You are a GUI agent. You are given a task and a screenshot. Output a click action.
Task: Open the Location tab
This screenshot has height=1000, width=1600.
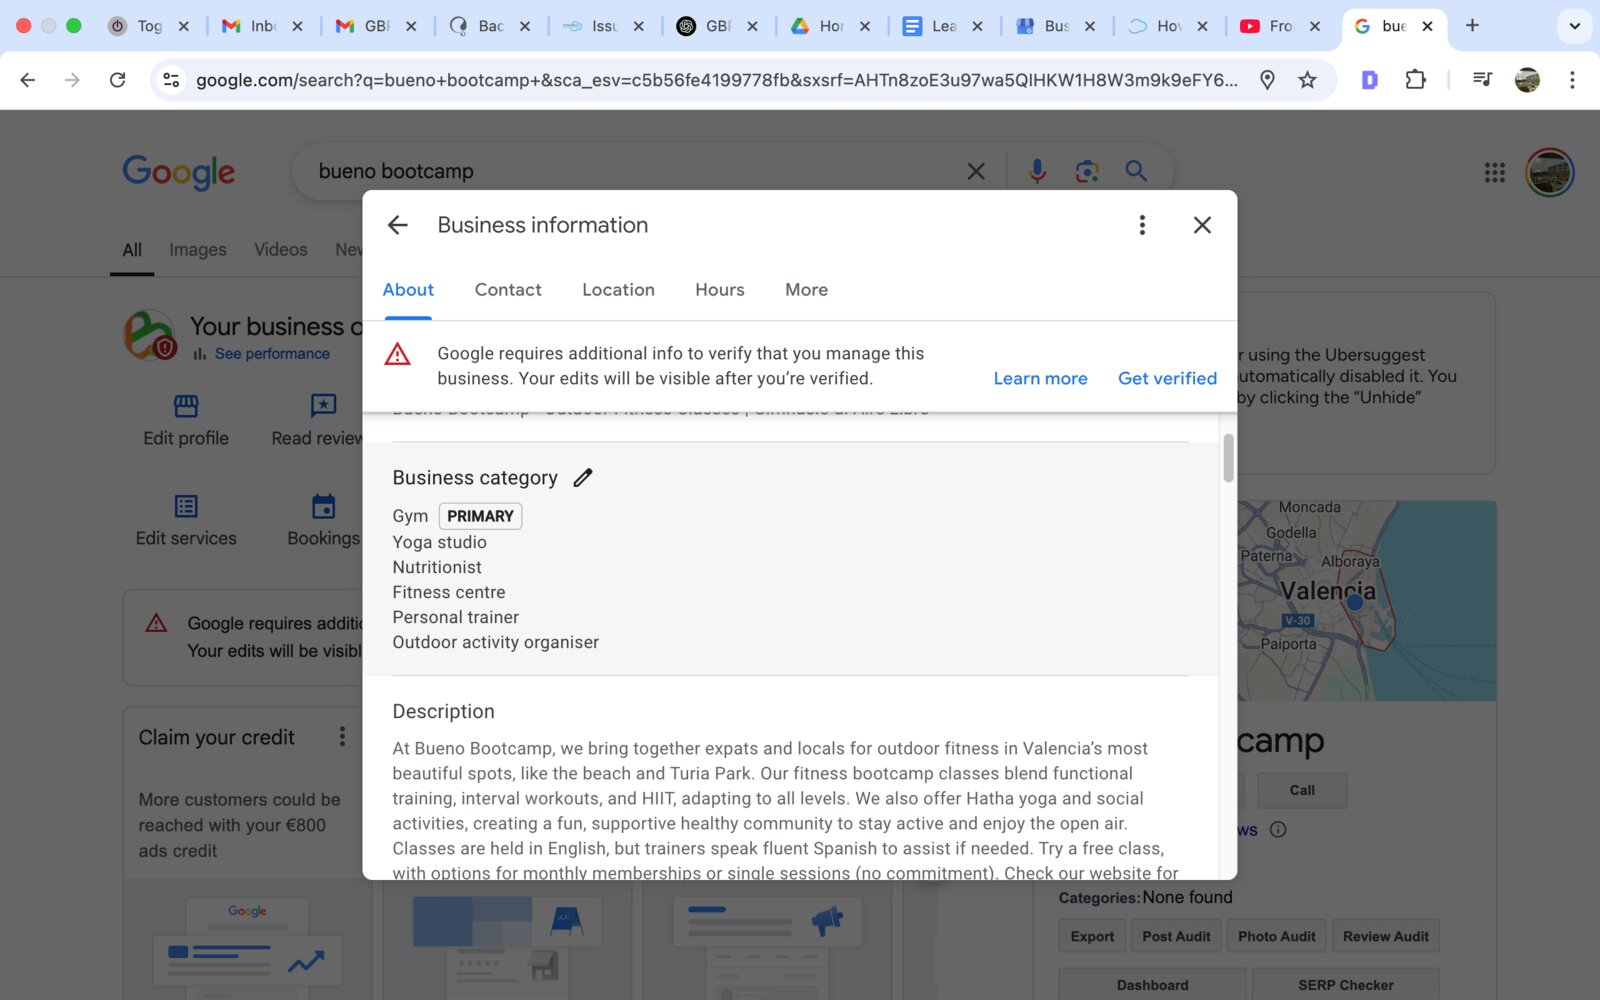[618, 290]
